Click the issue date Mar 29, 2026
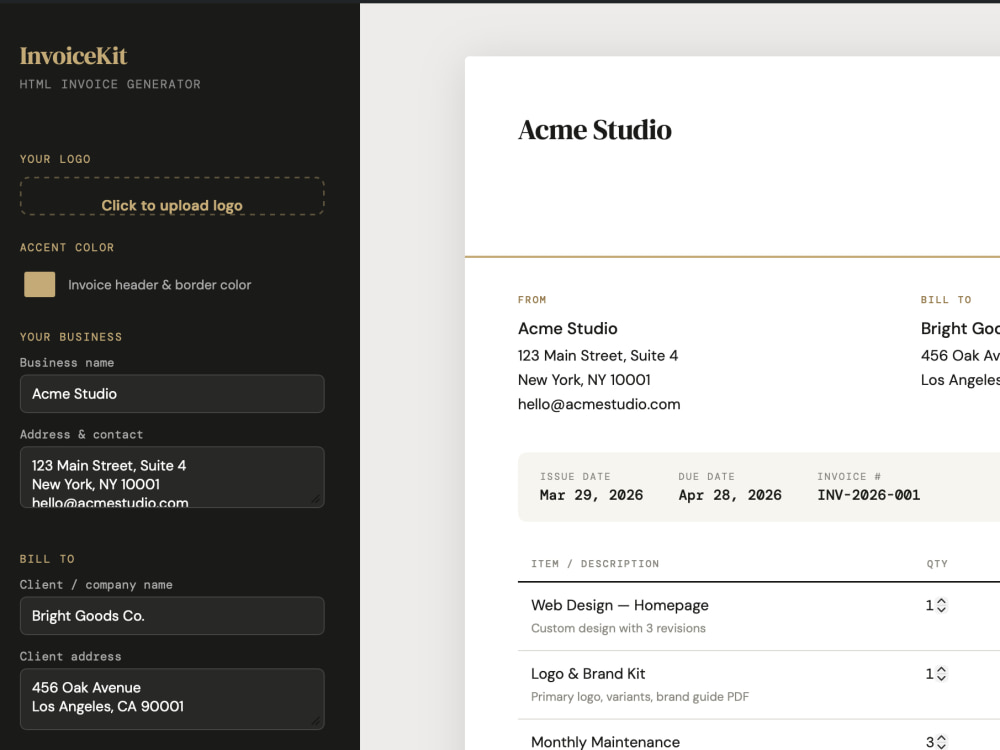The height and width of the screenshot is (750, 1000). (x=591, y=495)
